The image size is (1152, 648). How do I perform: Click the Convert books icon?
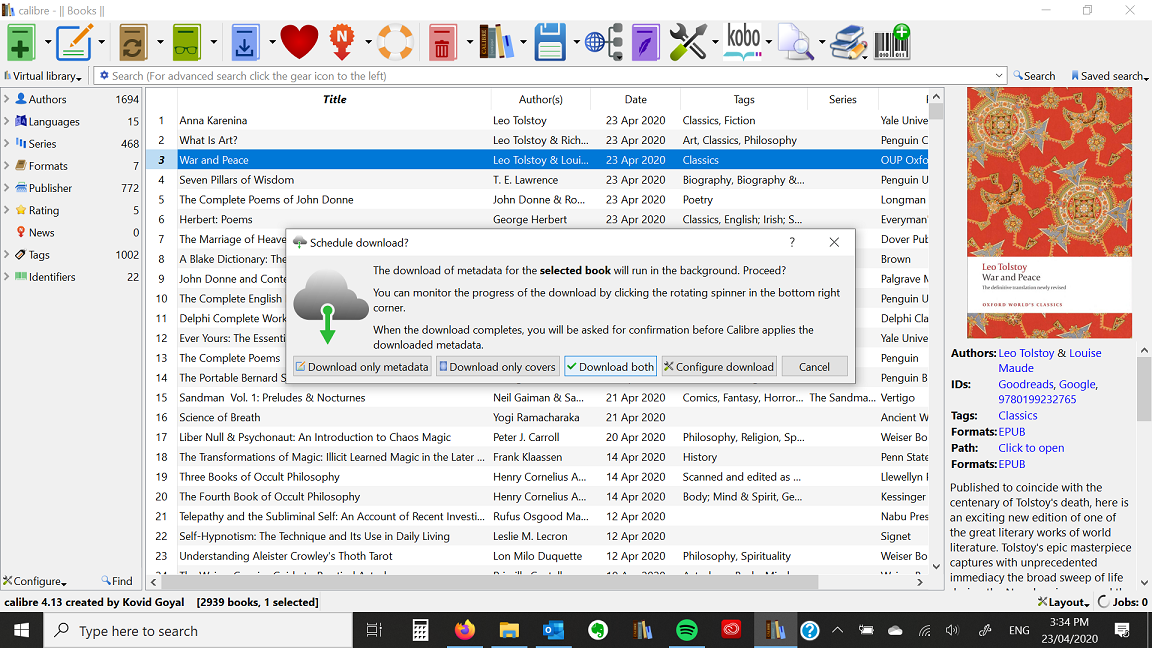133,43
